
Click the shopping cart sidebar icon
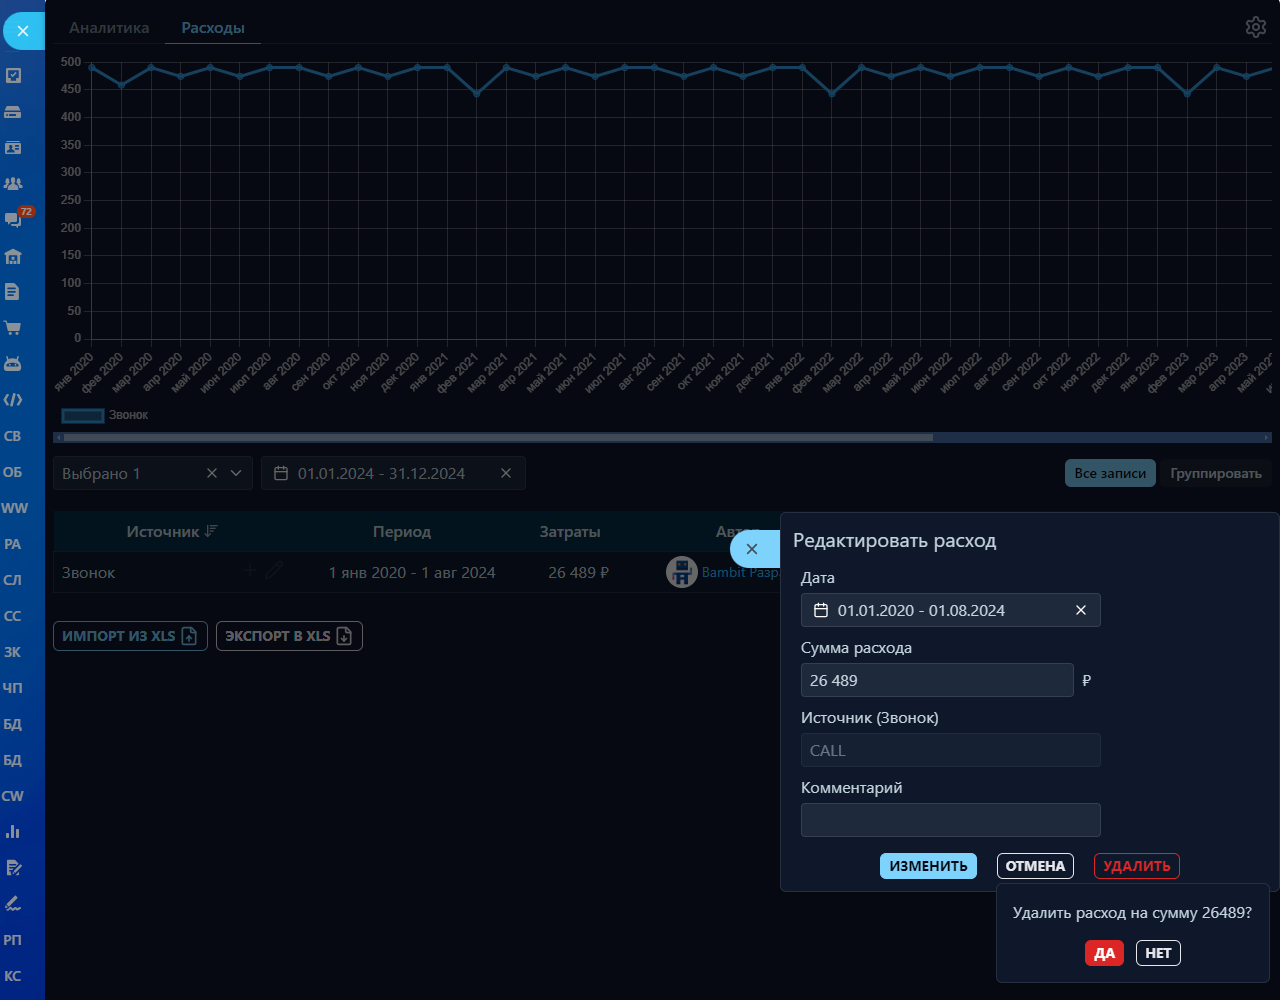[x=13, y=328]
